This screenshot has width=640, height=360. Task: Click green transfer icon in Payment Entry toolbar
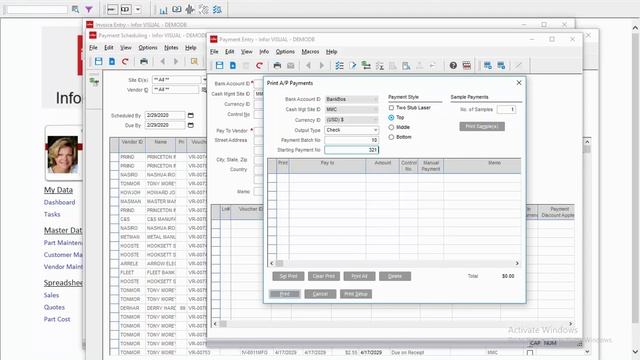tap(366, 65)
